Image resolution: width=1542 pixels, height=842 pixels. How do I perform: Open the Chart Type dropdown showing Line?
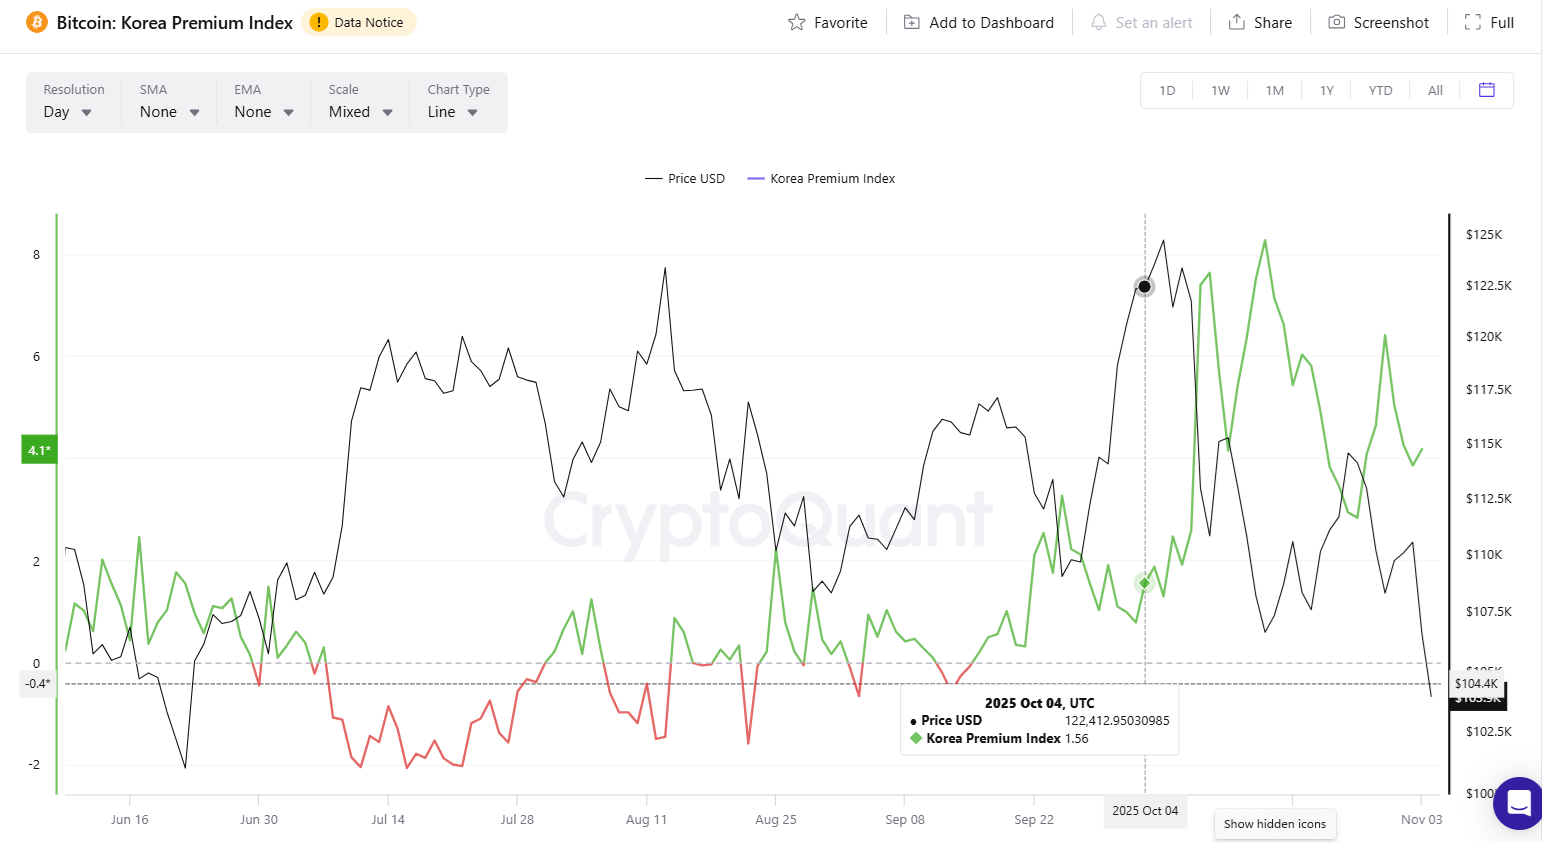452,112
